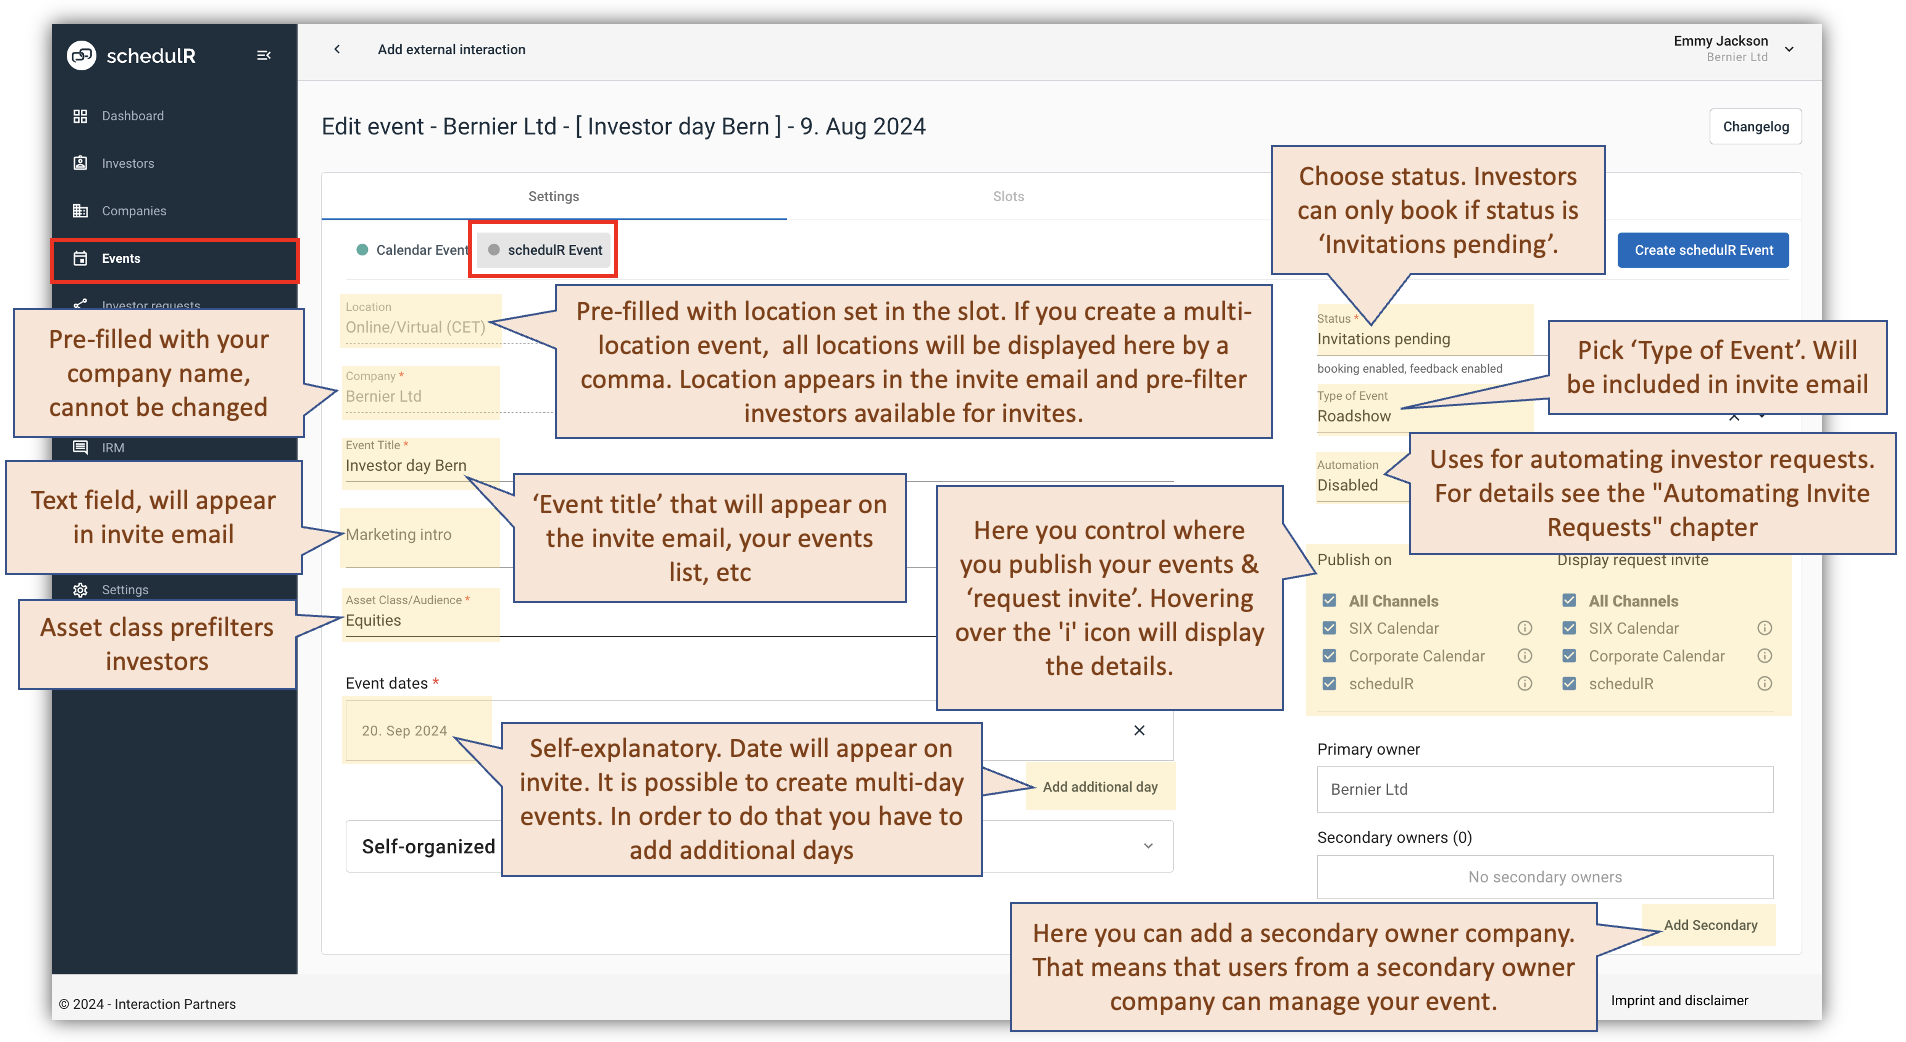This screenshot has width=1906, height=1042.
Task: Open the Companies section in the sidebar
Action: click(x=133, y=210)
